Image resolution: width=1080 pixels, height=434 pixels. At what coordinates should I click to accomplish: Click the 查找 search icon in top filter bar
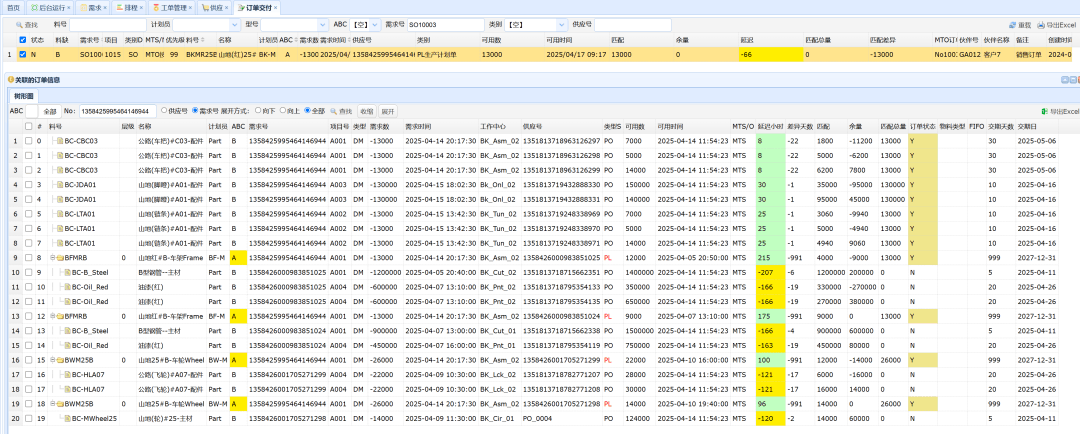[19, 23]
